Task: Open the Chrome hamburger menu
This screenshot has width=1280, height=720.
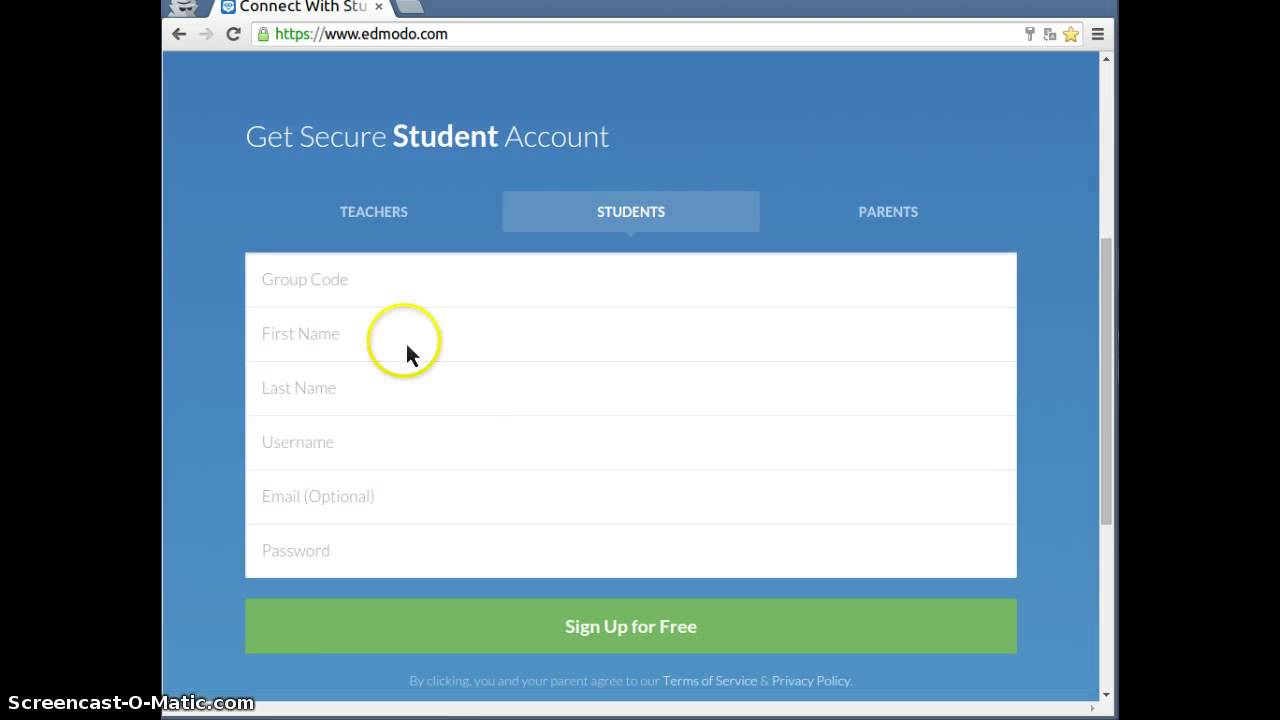Action: (1097, 34)
